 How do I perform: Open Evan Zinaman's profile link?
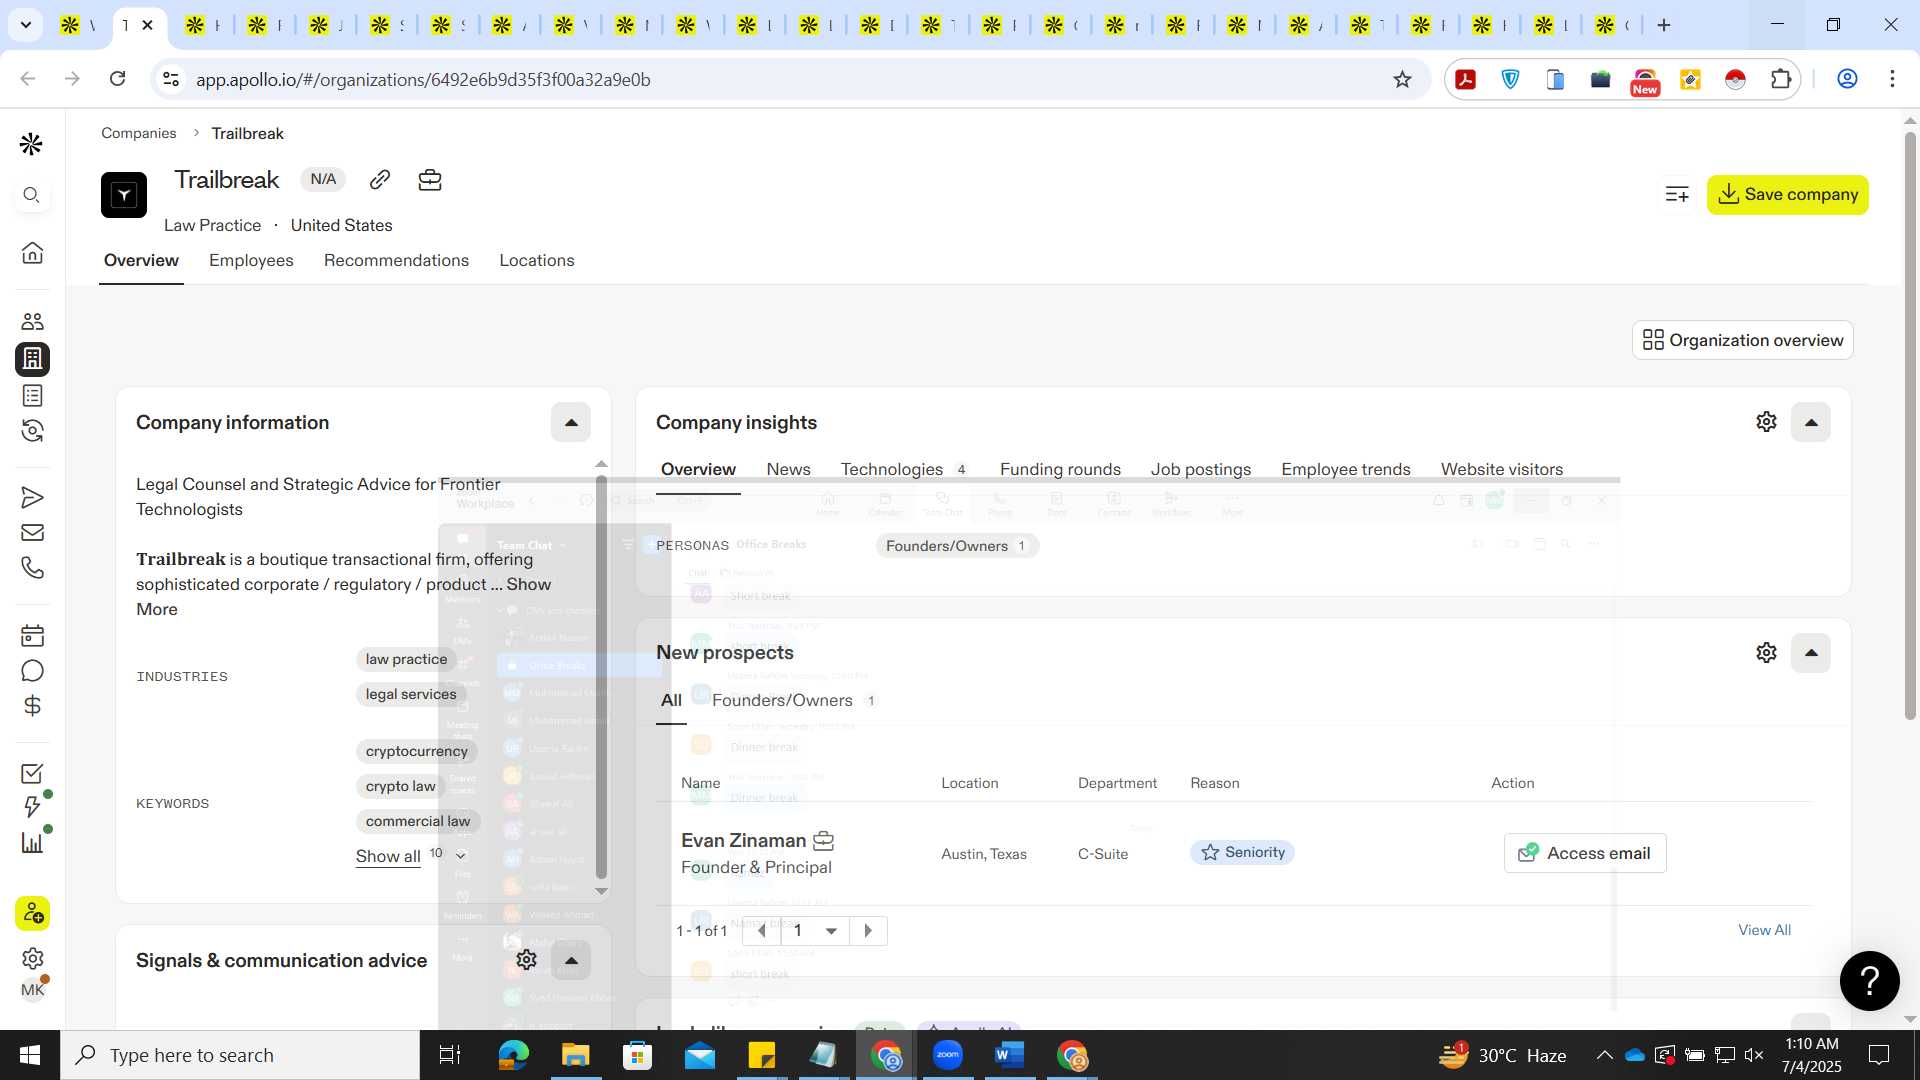743,840
